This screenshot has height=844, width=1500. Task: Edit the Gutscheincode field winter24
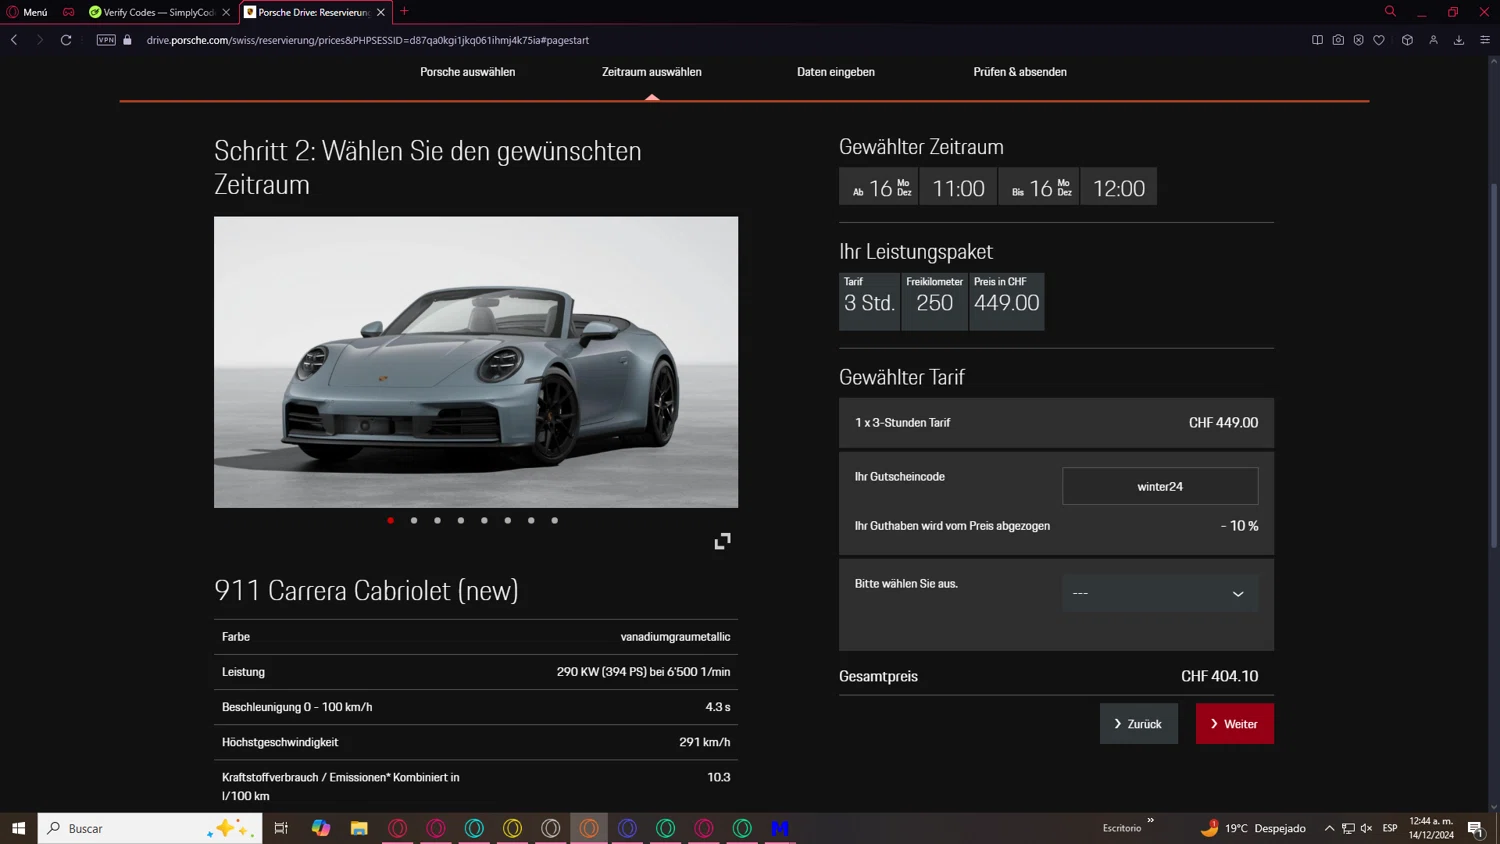[x=1160, y=486]
